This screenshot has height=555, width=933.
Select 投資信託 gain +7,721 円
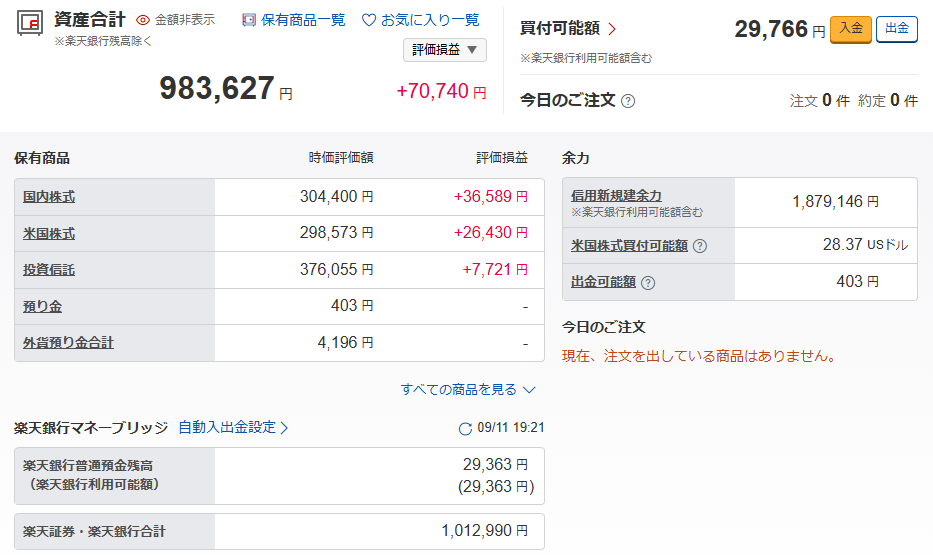[x=494, y=269]
